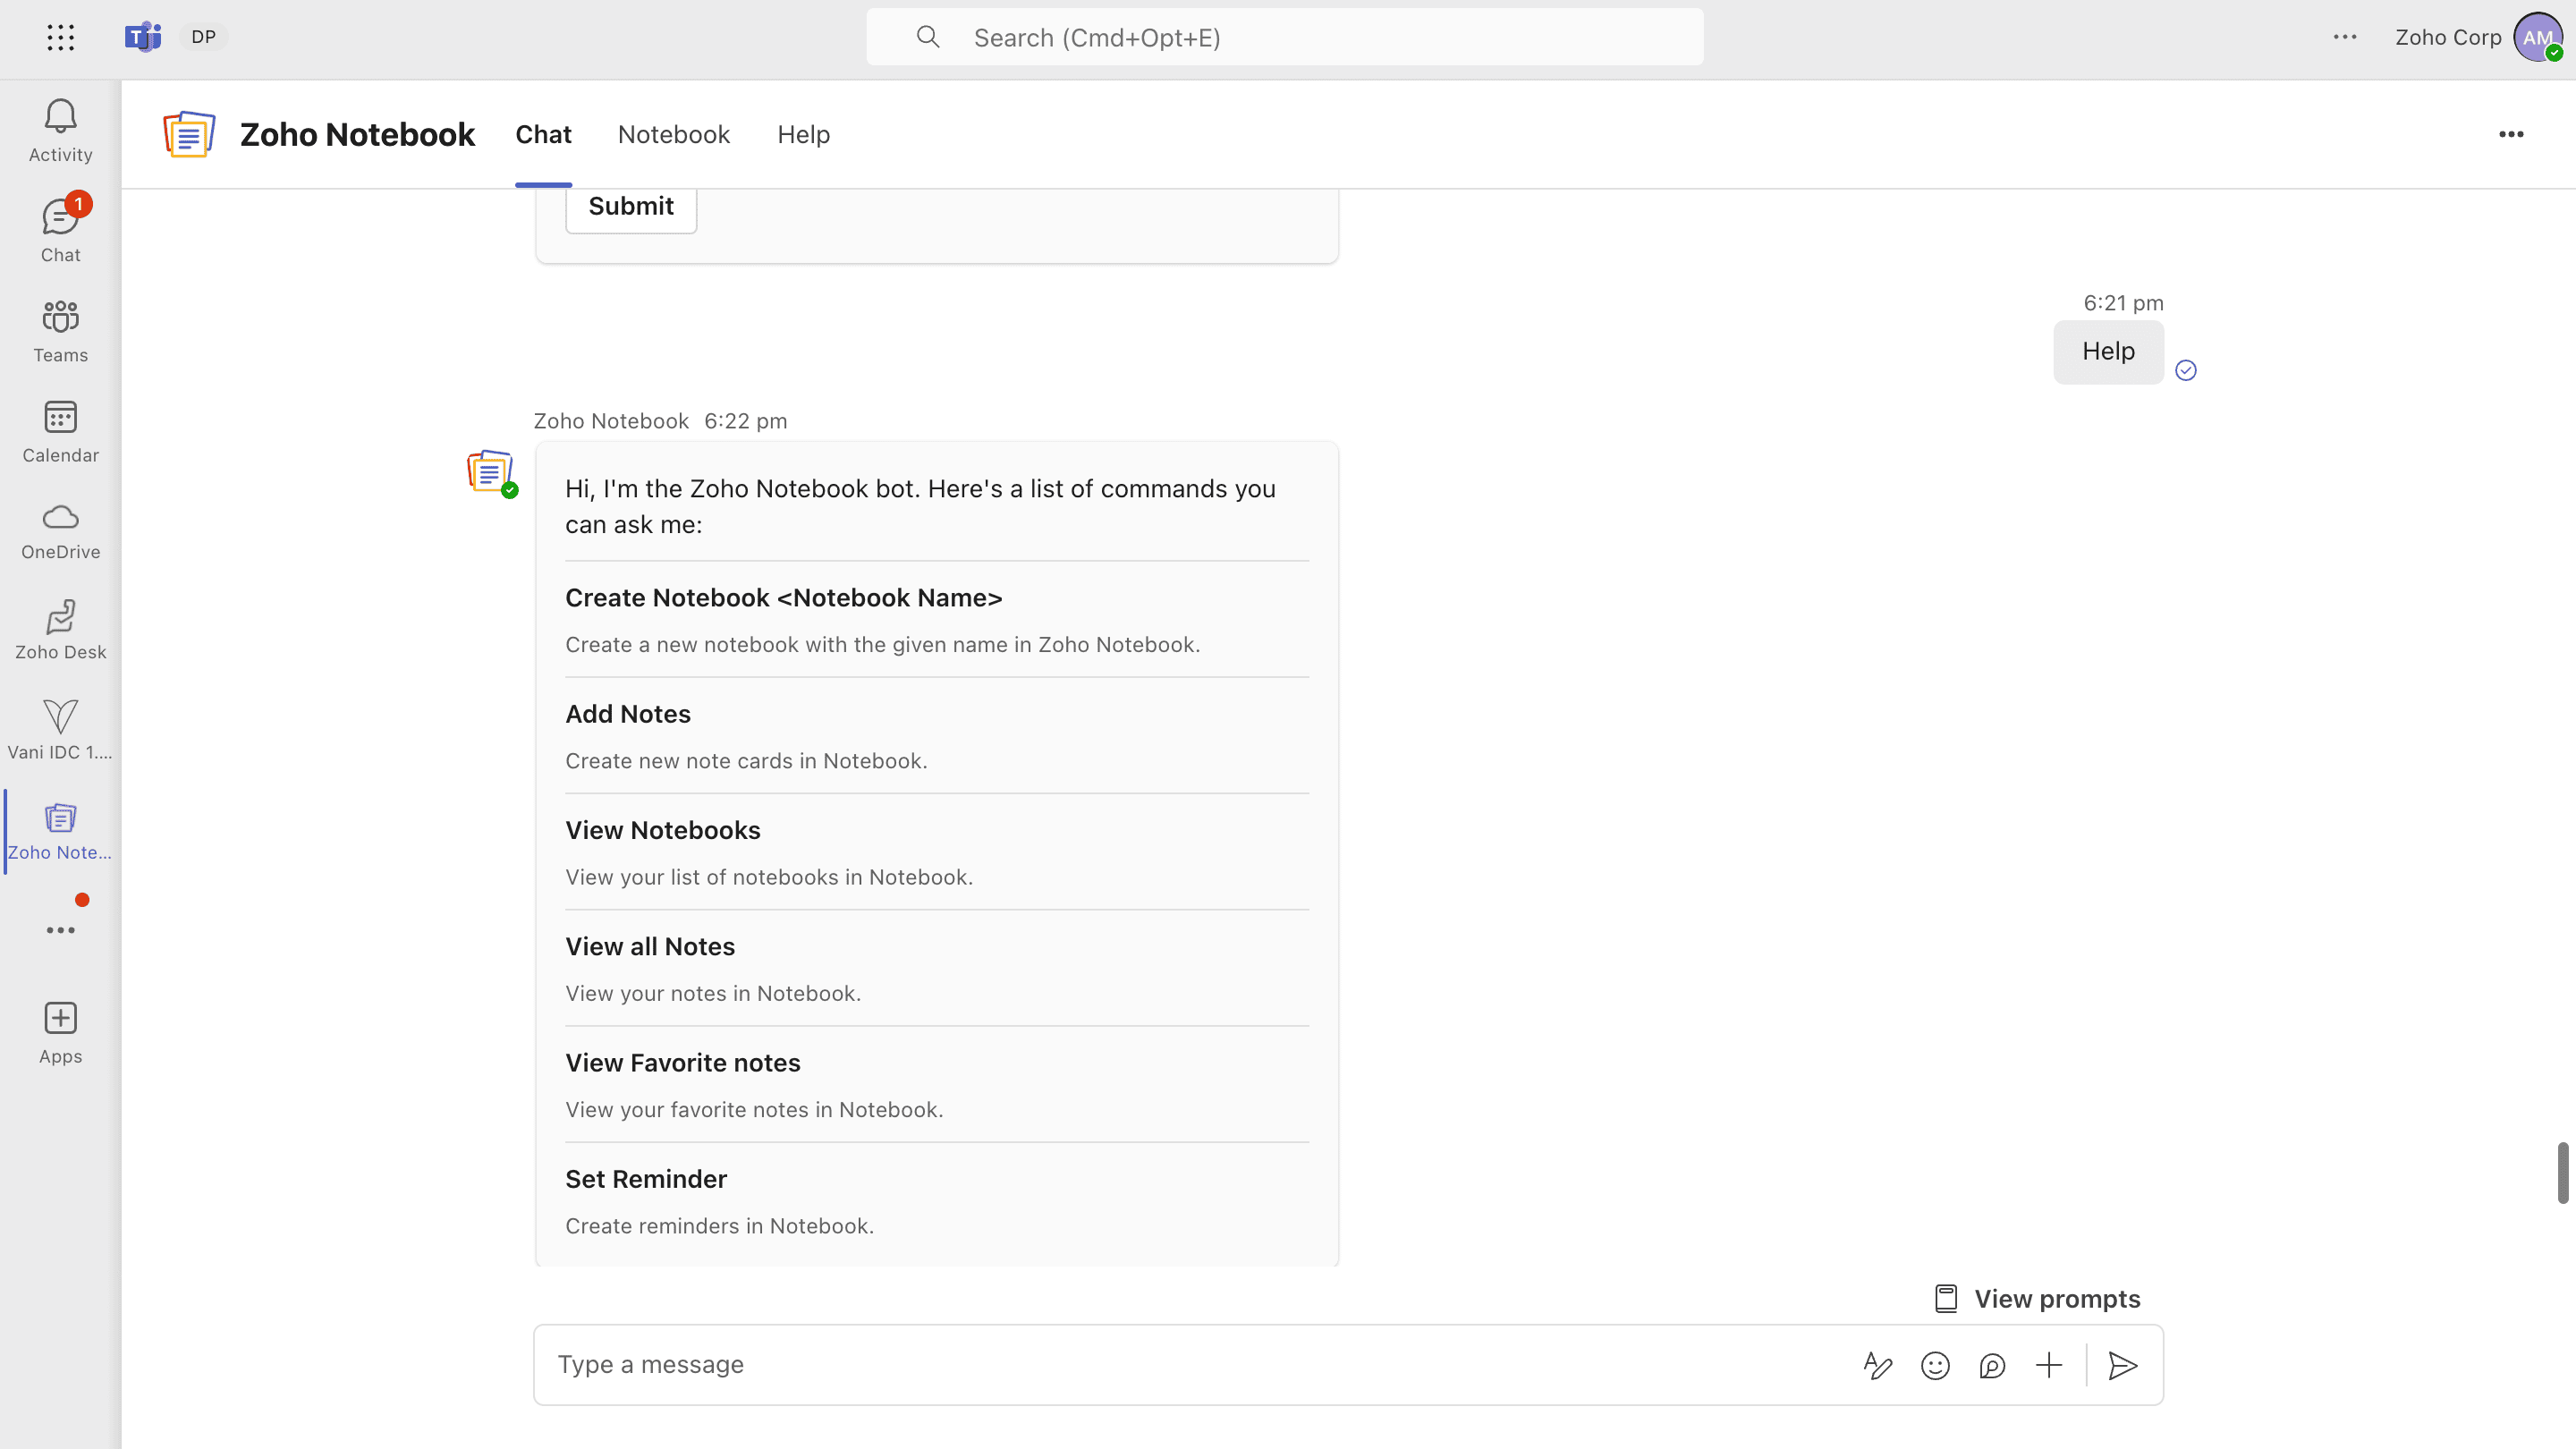Open Zoho Notebook header more options

(2511, 134)
